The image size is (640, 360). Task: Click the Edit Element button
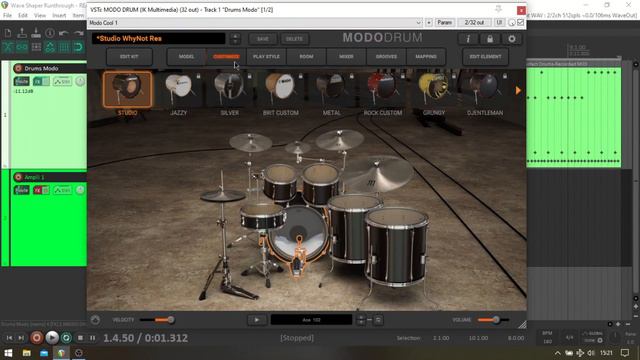485,57
